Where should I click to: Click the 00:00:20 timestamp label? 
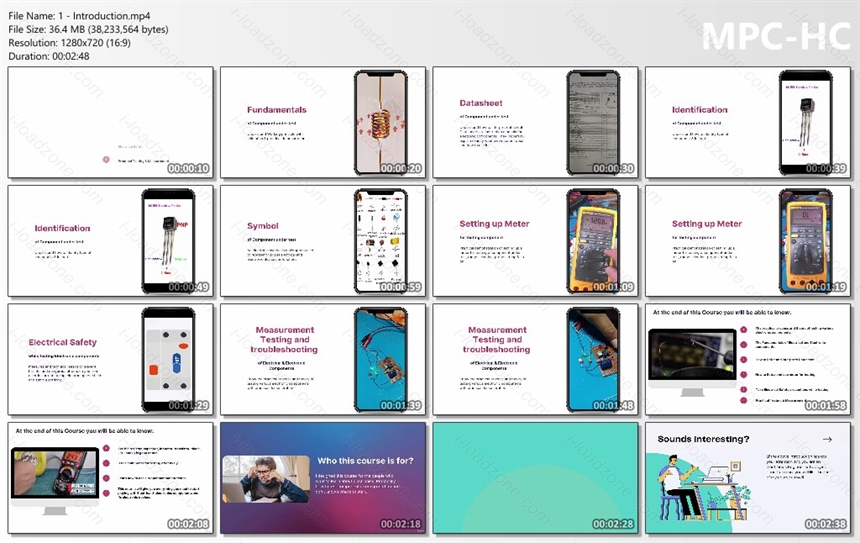(401, 168)
